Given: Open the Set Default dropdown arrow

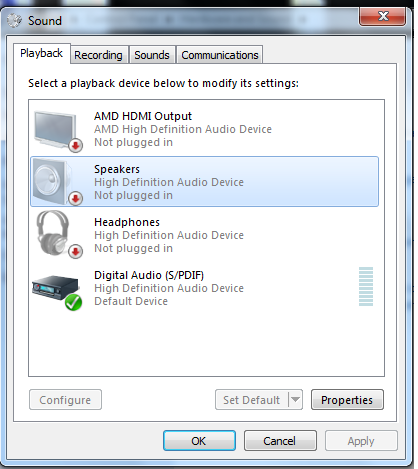Looking at the screenshot, I should (295, 399).
